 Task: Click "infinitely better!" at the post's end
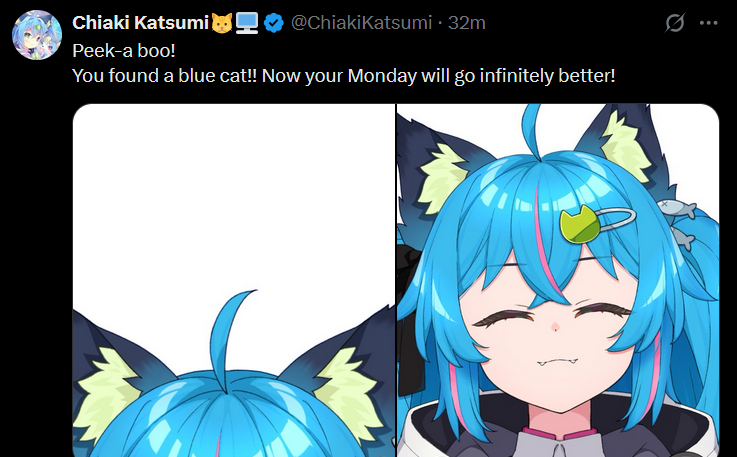click(x=547, y=75)
